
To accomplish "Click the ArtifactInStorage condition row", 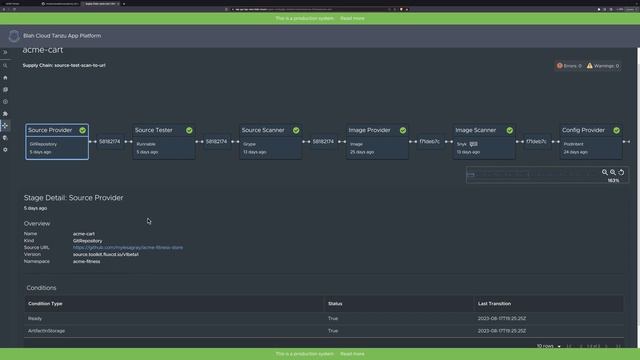I will [x=324, y=331].
